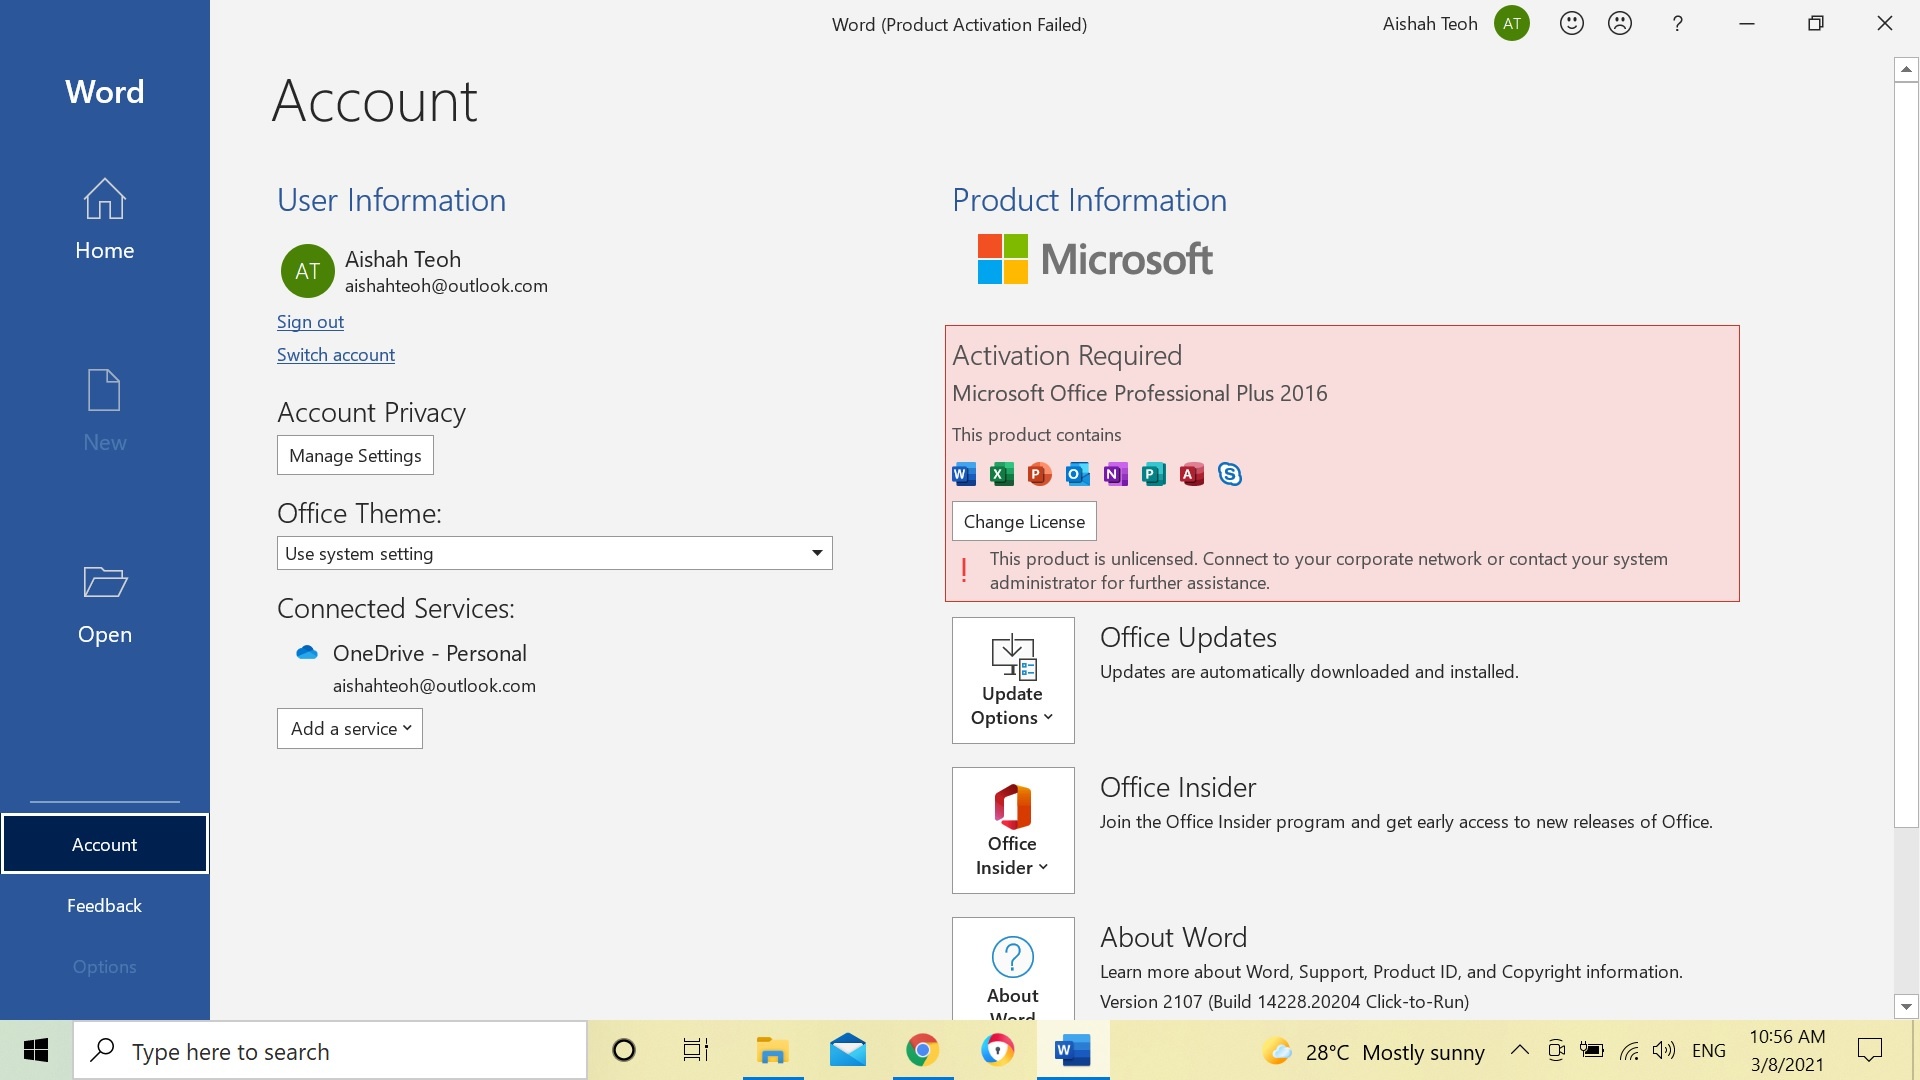
Task: Open the Windows Start menu
Action: coord(36,1051)
